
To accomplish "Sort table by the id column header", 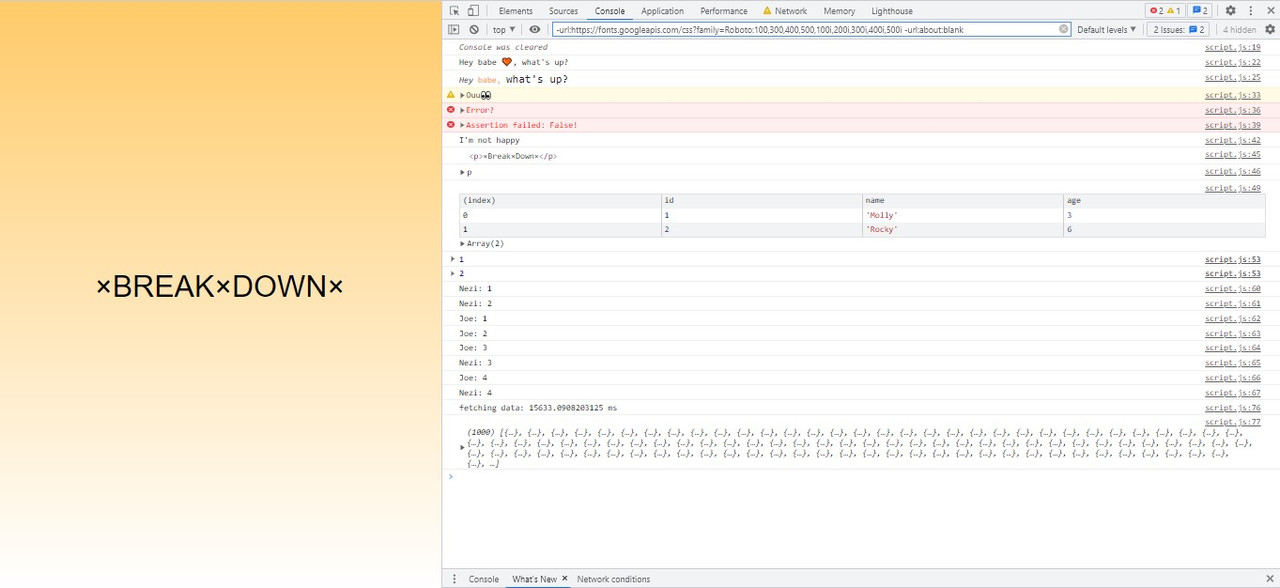I will tap(761, 200).
